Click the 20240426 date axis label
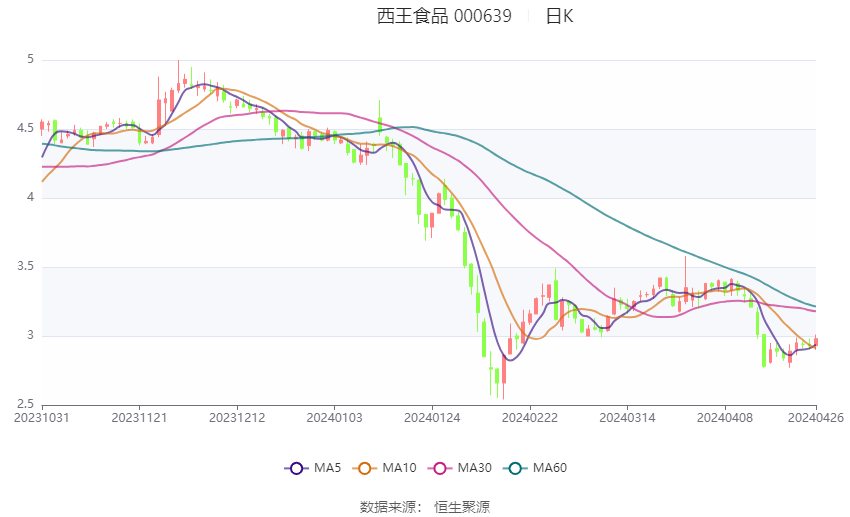The height and width of the screenshot is (517, 850). [x=816, y=418]
